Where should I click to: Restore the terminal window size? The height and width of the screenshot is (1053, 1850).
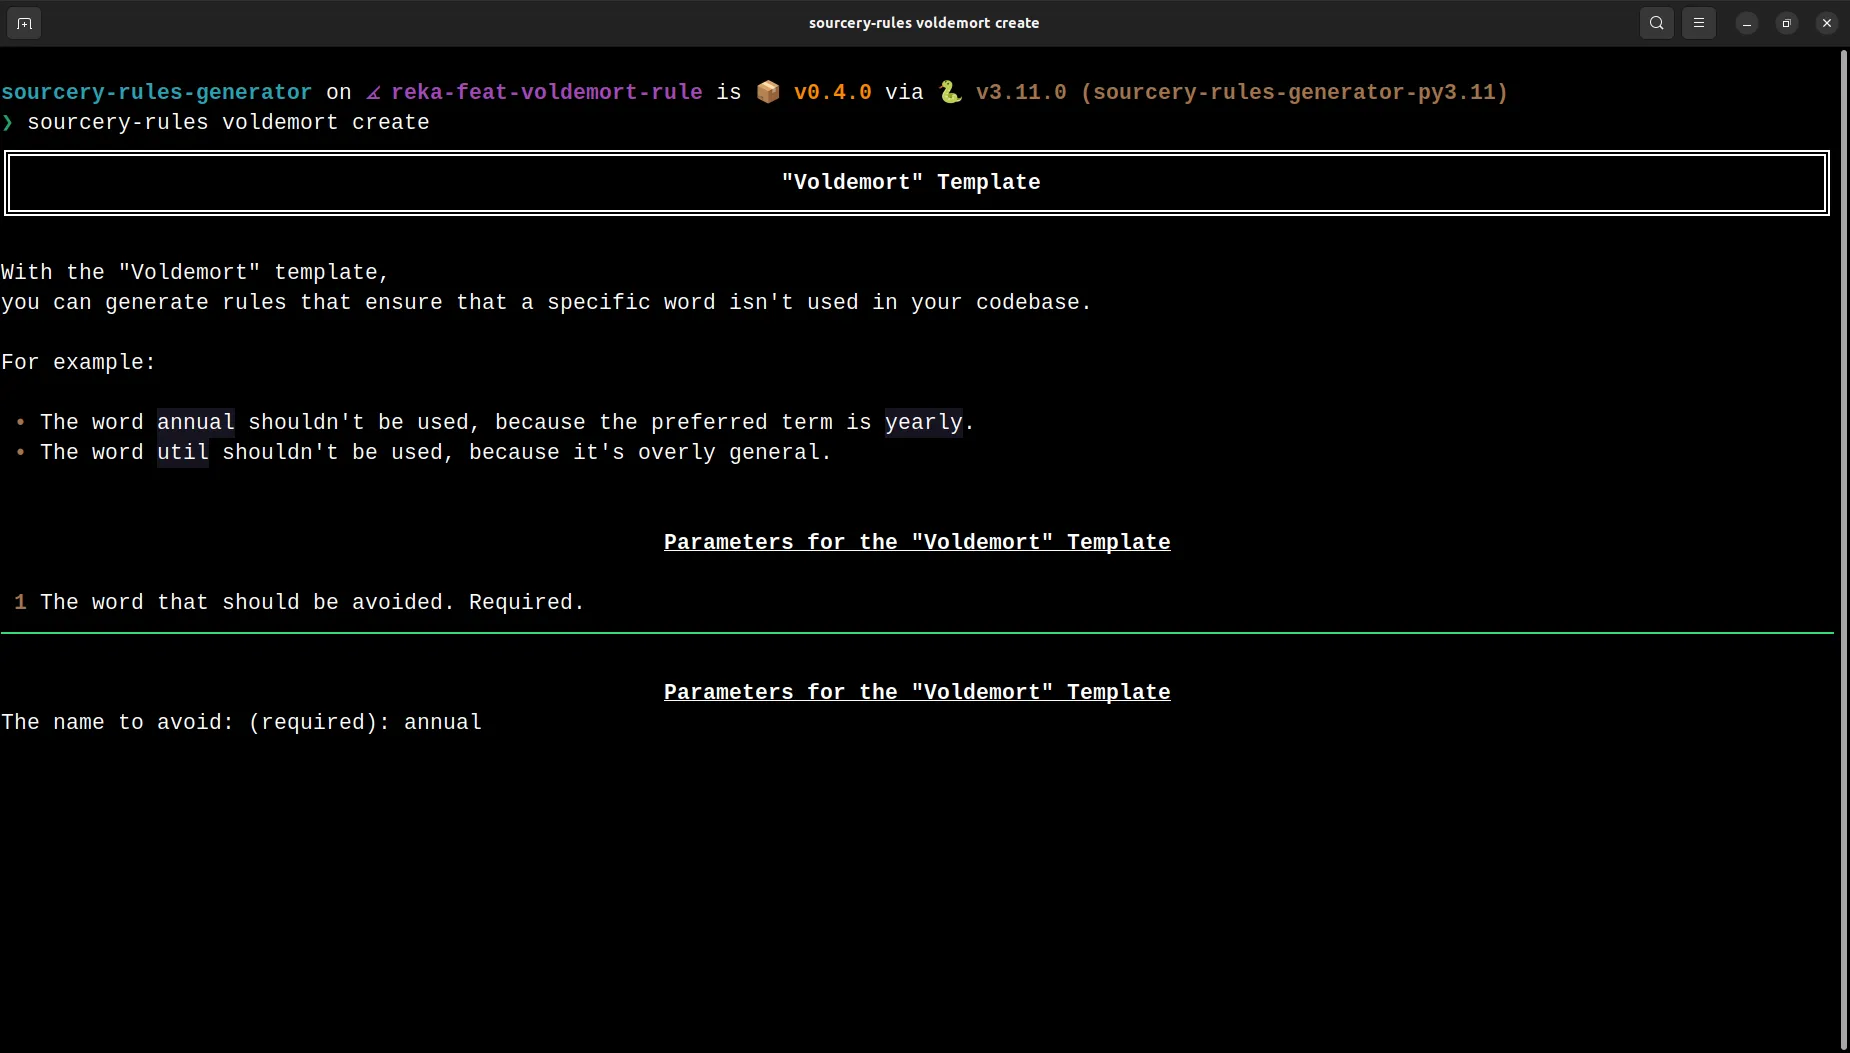tap(1787, 22)
